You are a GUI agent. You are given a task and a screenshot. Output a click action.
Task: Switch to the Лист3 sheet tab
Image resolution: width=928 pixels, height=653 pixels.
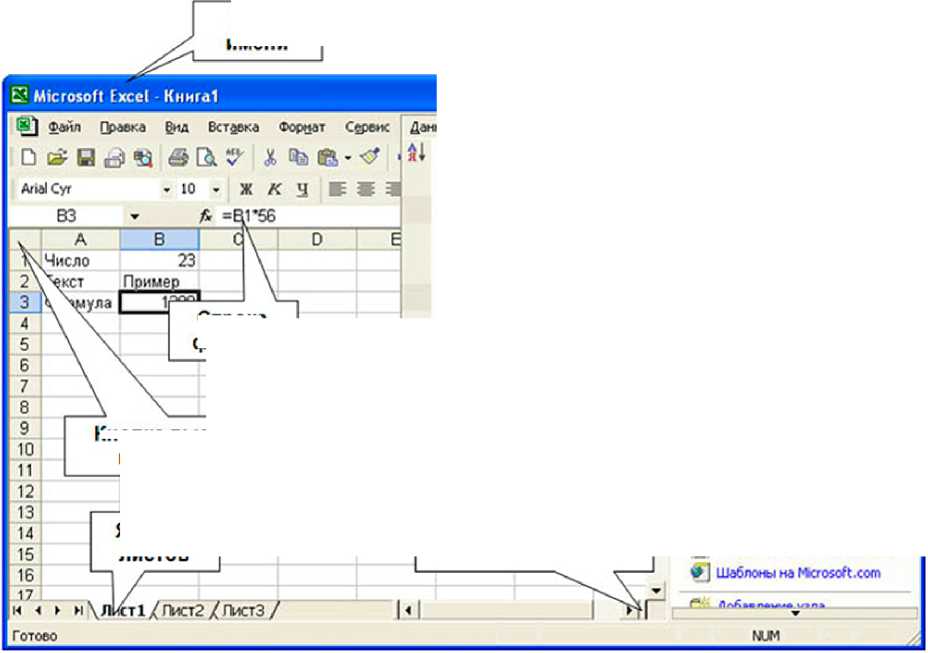click(x=243, y=610)
